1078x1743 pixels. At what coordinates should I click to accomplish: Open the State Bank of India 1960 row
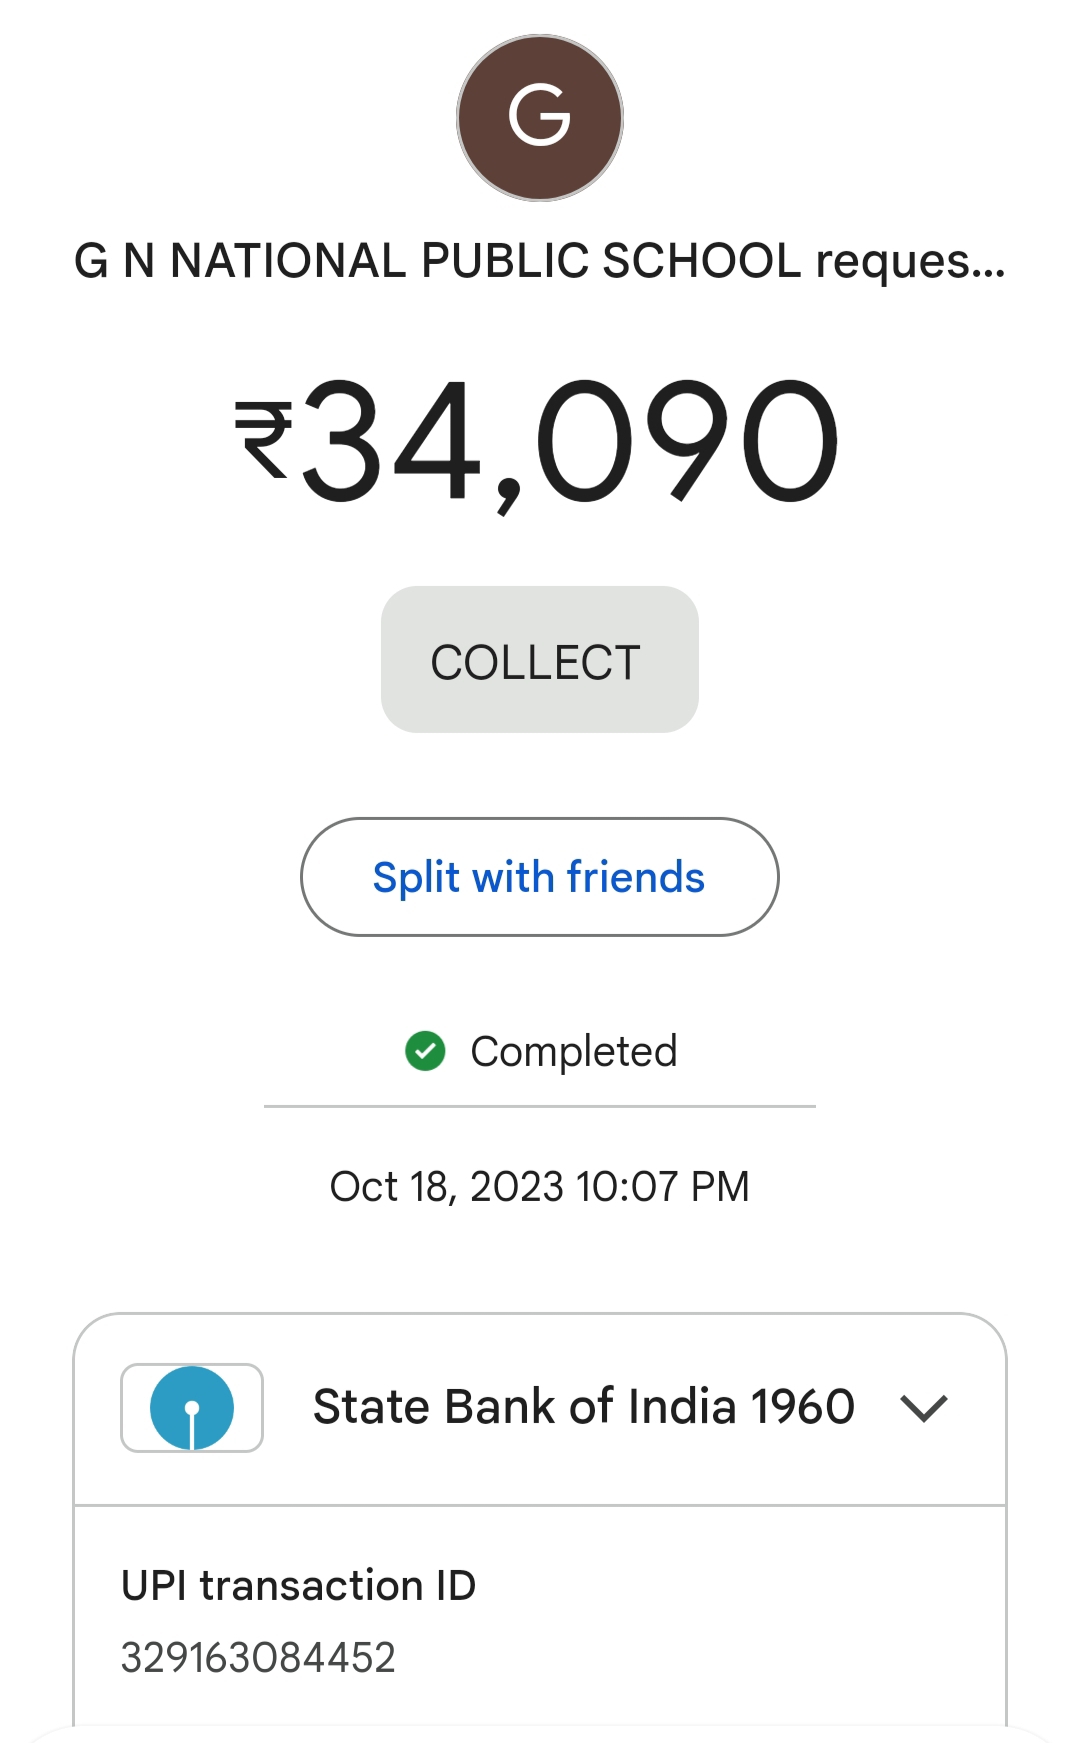click(x=540, y=1408)
